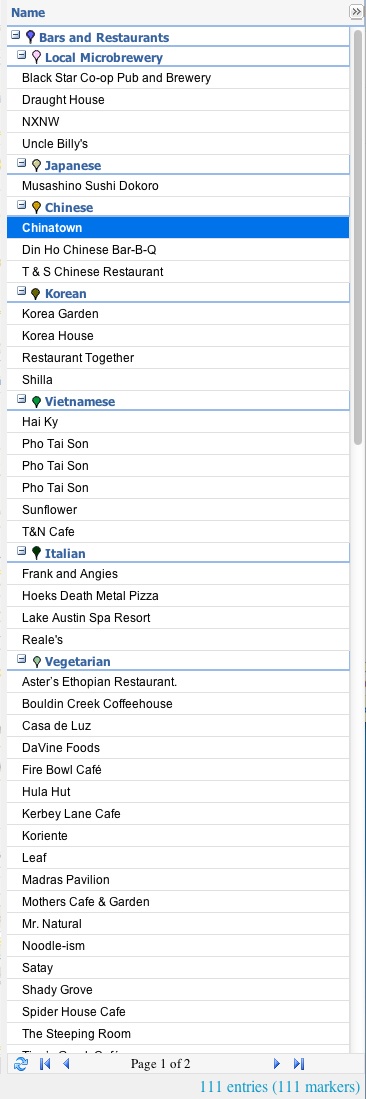Click the refresh icon in the paging bar
The image size is (366, 1099).
pos(21,1064)
